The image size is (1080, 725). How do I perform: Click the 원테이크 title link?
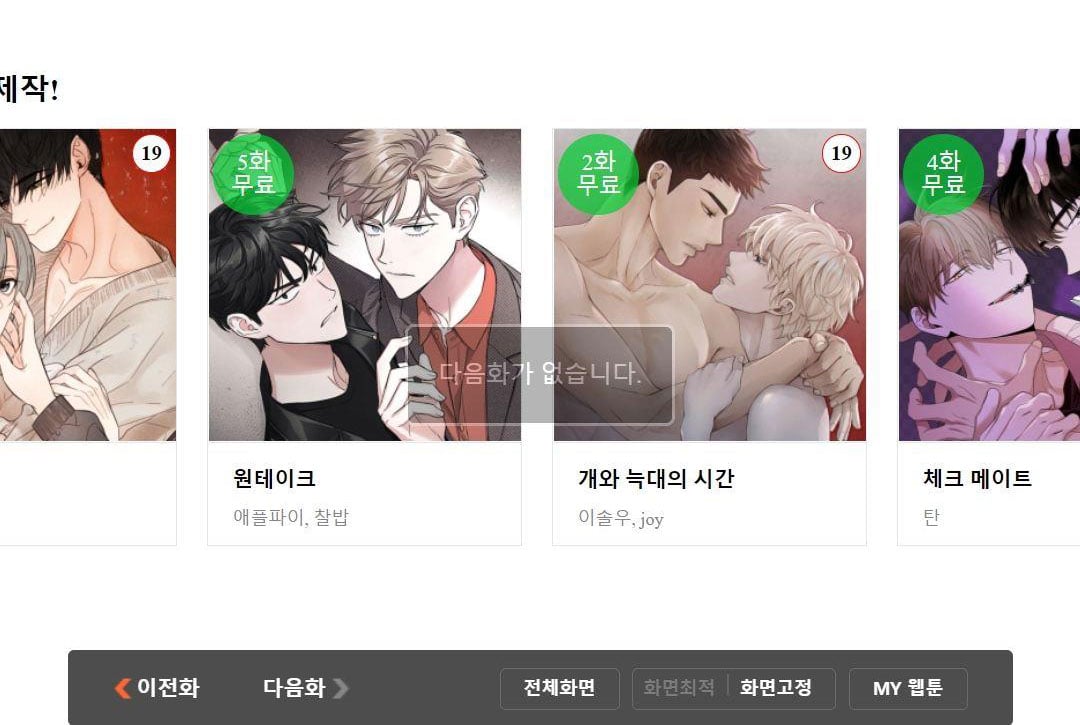tap(274, 478)
